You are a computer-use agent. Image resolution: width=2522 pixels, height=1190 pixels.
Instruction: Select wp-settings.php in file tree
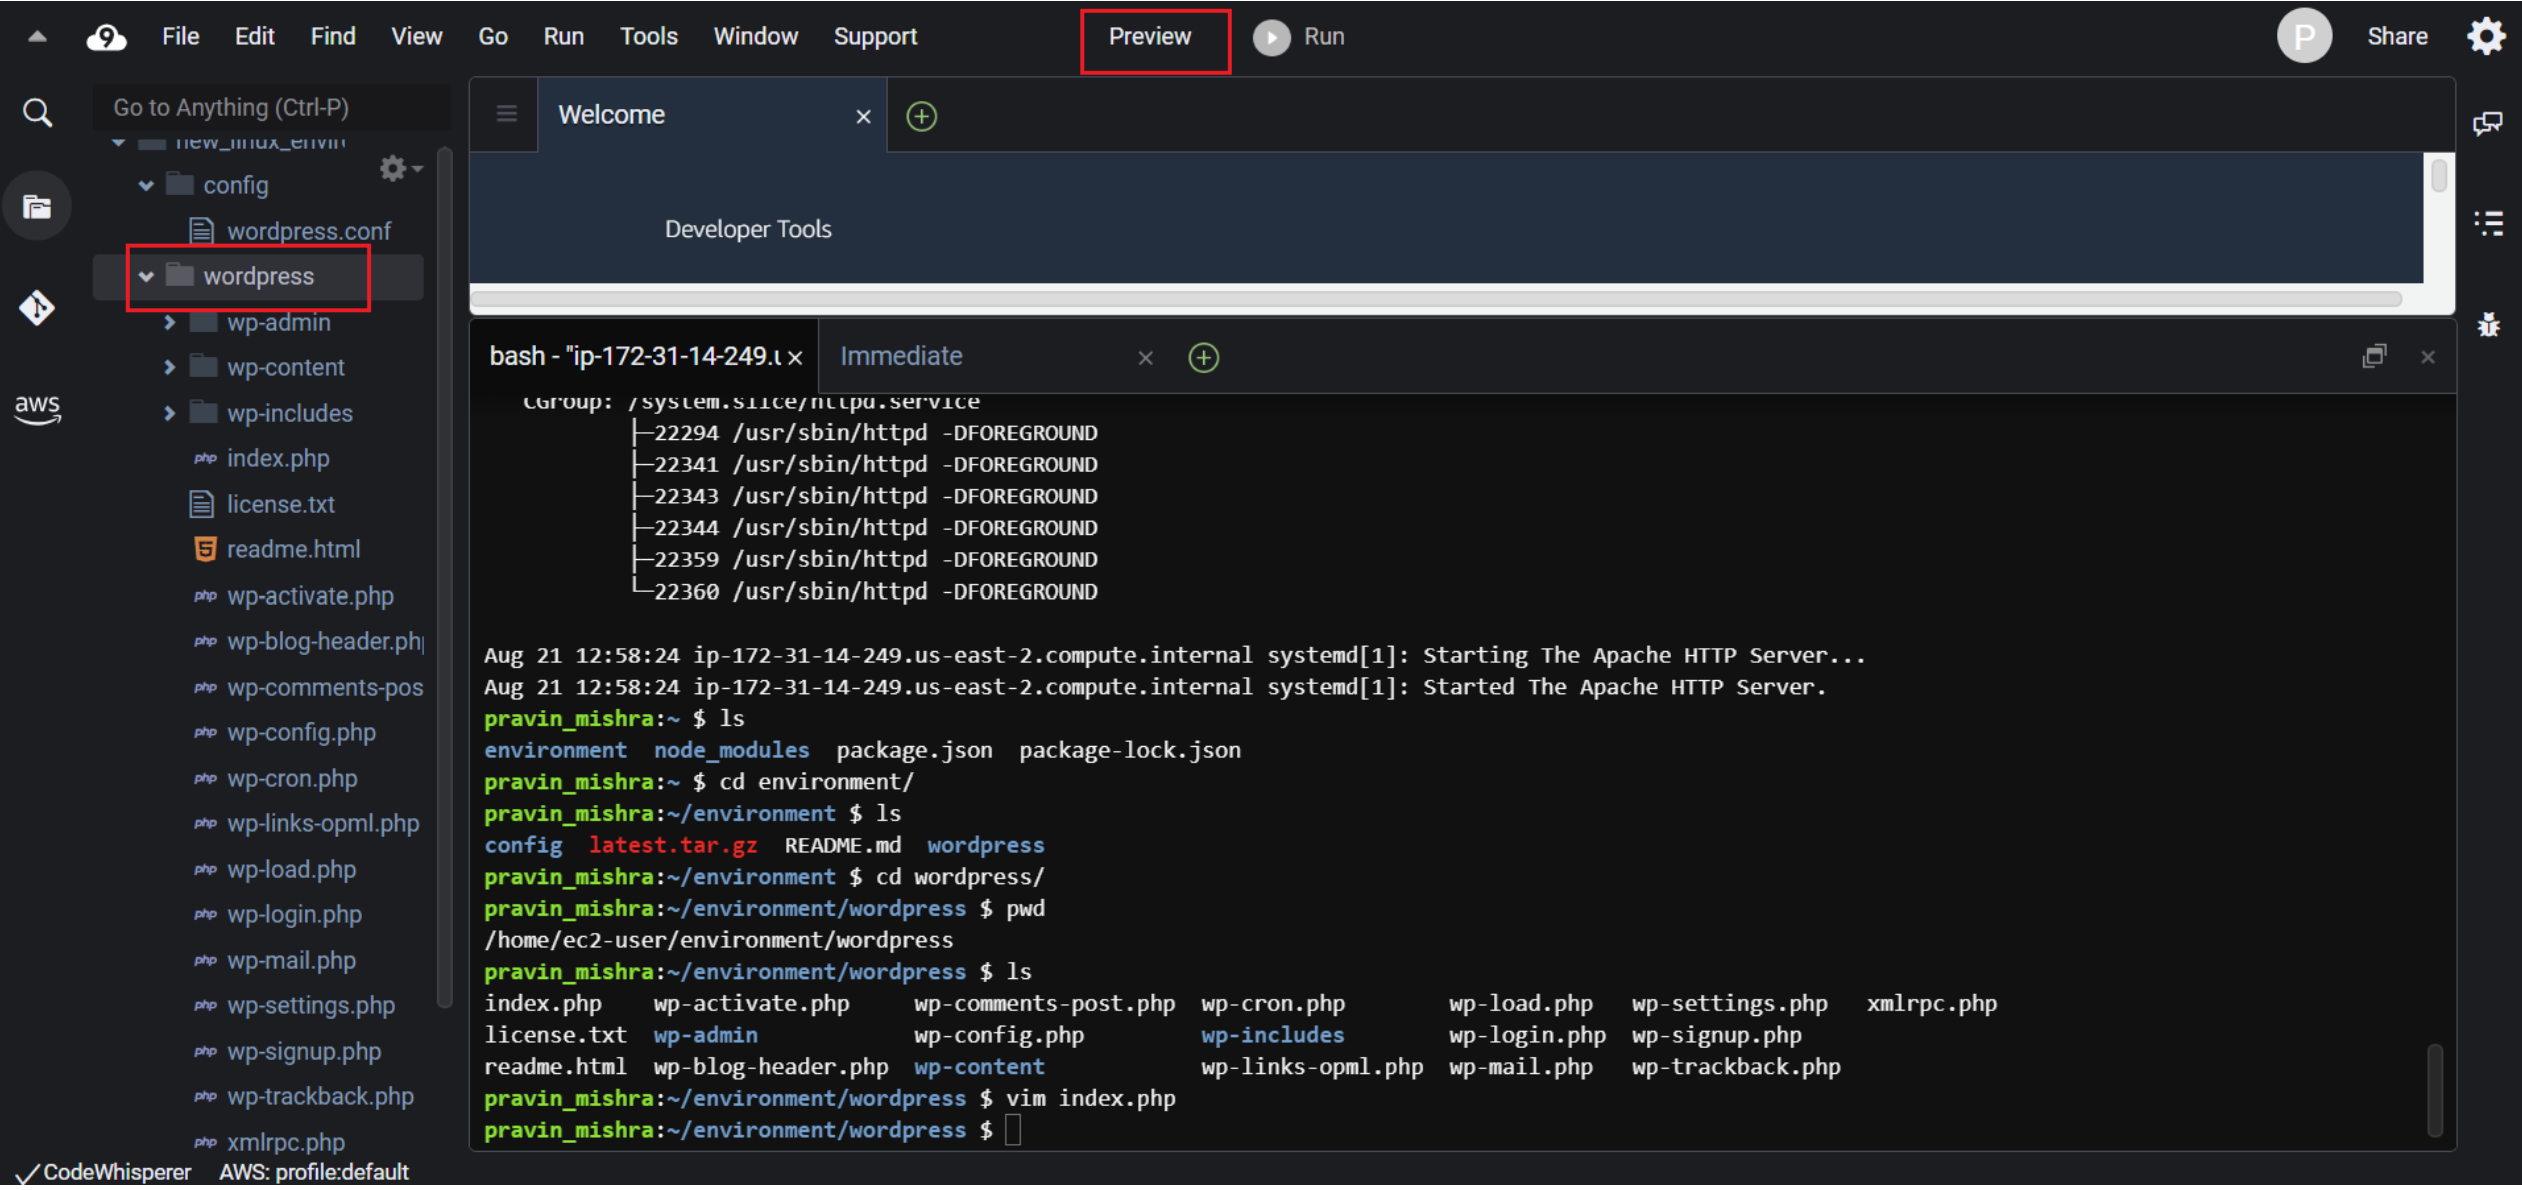tap(311, 1005)
